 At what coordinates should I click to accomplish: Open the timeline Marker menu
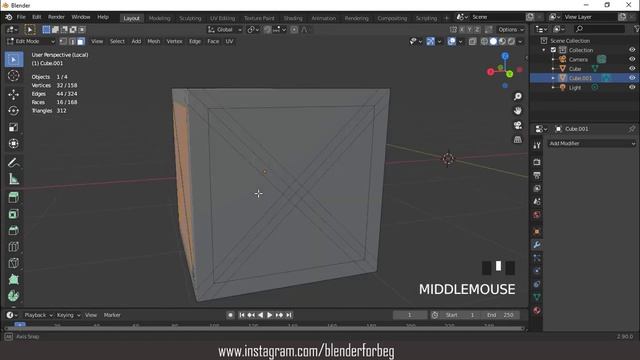112,315
